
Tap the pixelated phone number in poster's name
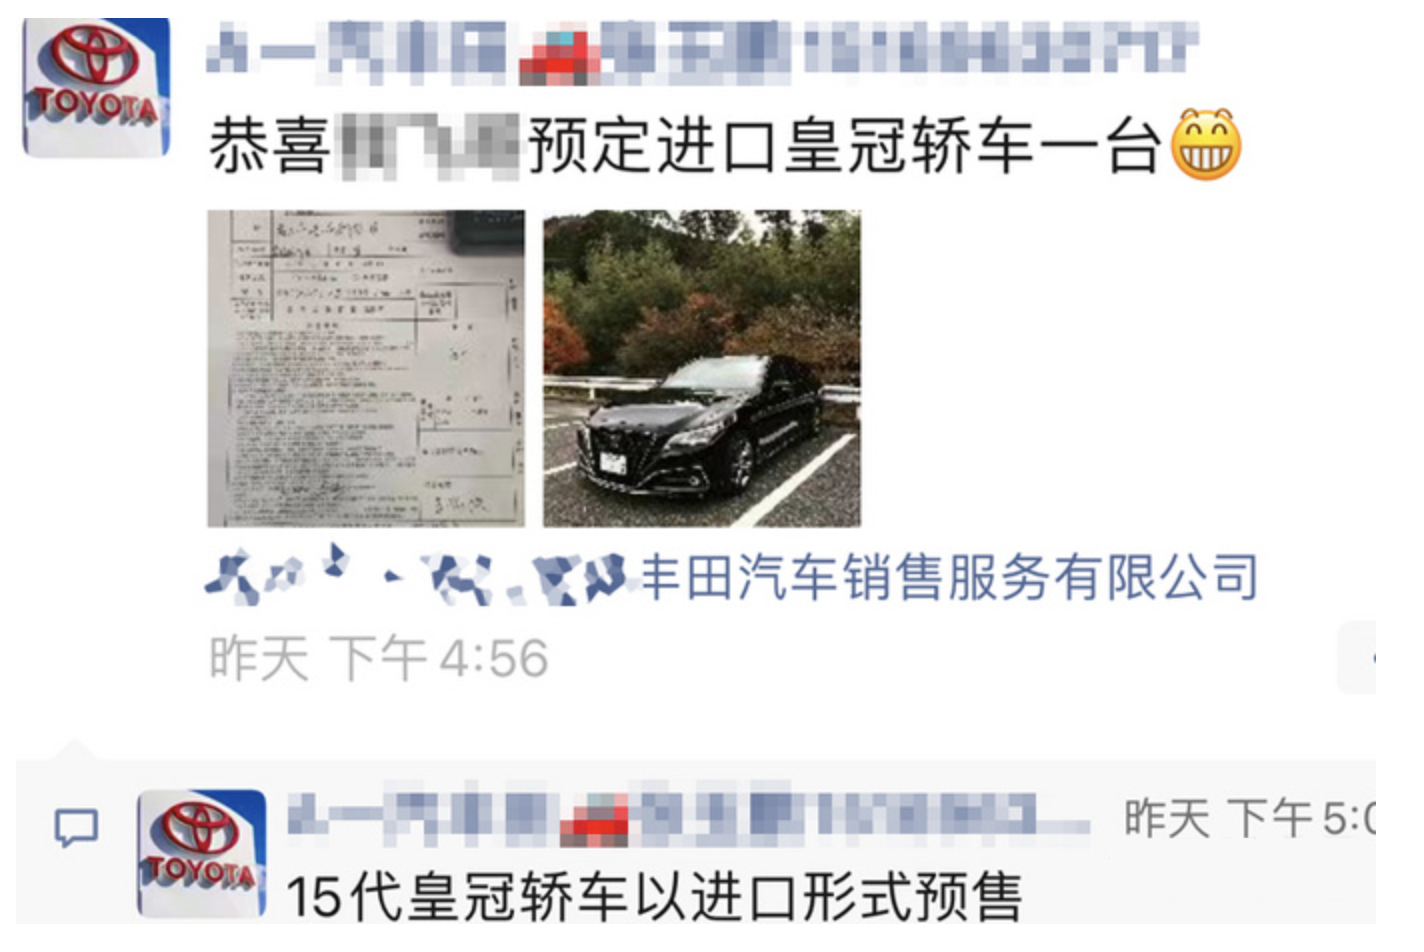[x=1000, y=50]
